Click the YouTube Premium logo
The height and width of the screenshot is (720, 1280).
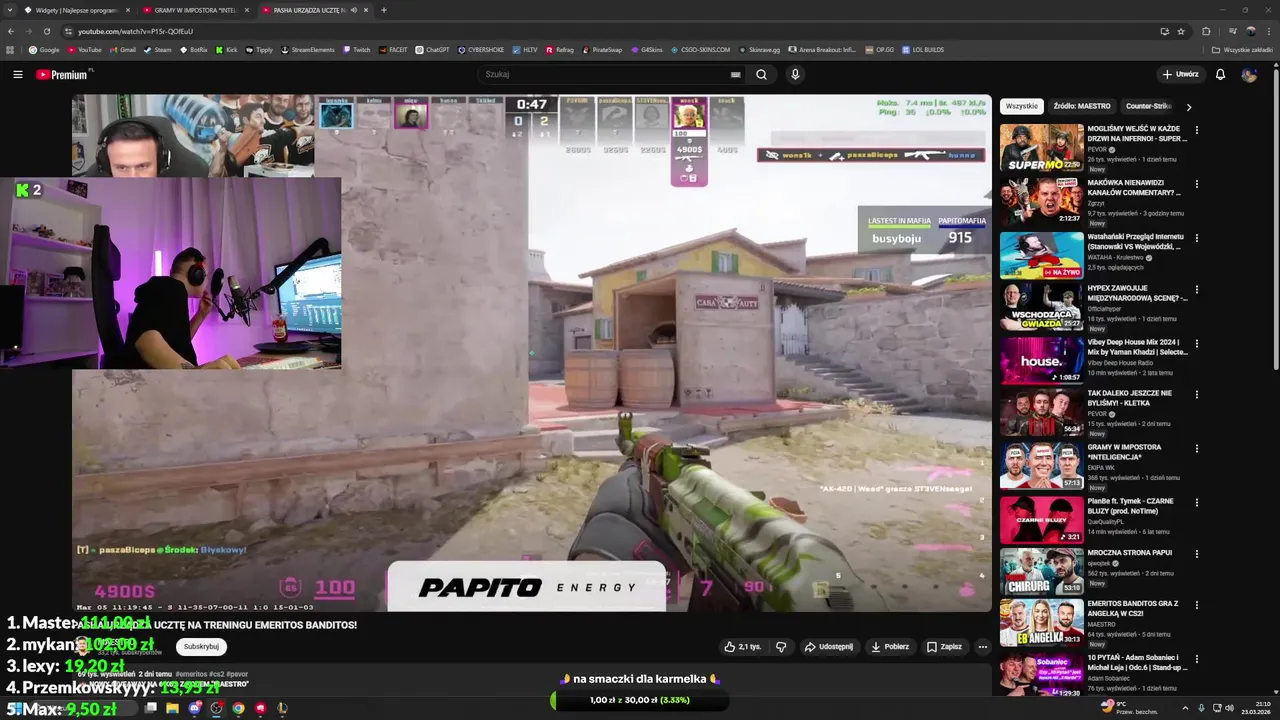tap(64, 74)
